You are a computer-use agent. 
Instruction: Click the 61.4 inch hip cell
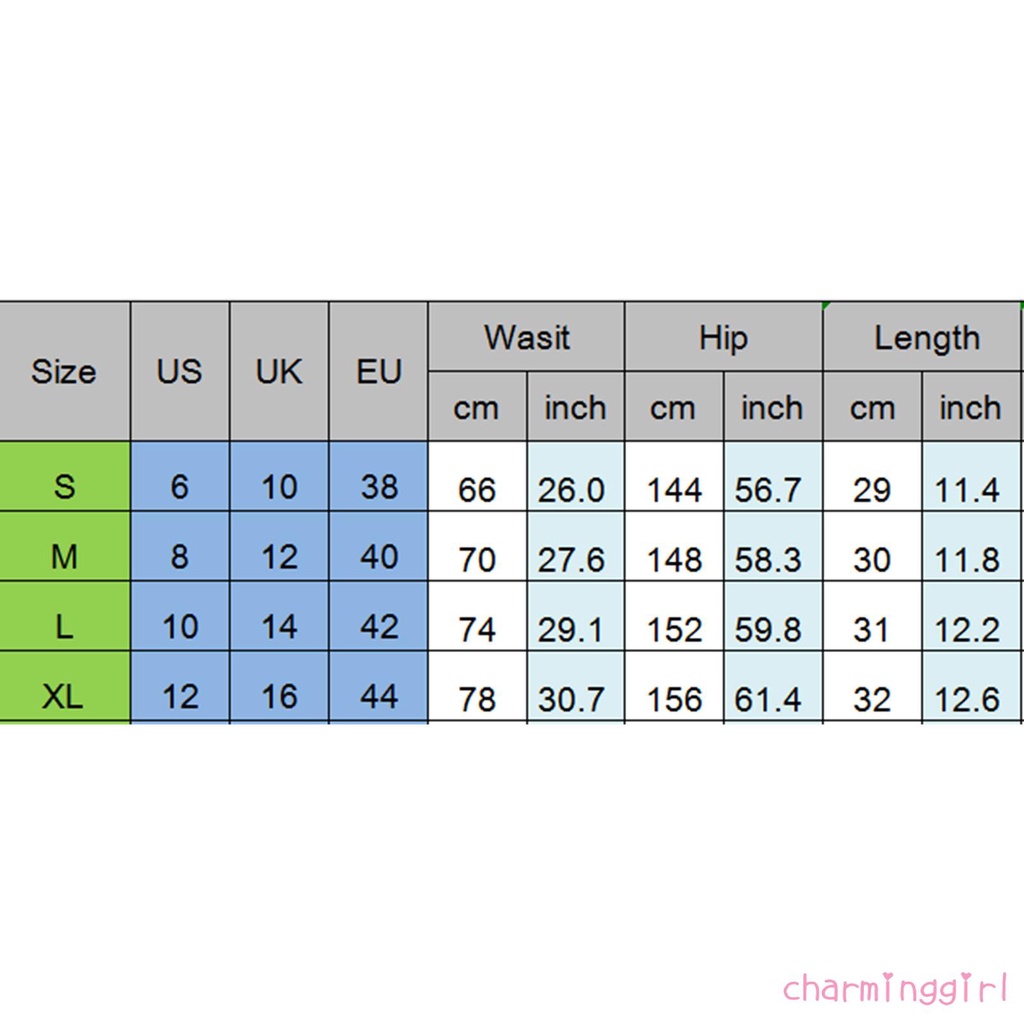click(768, 699)
